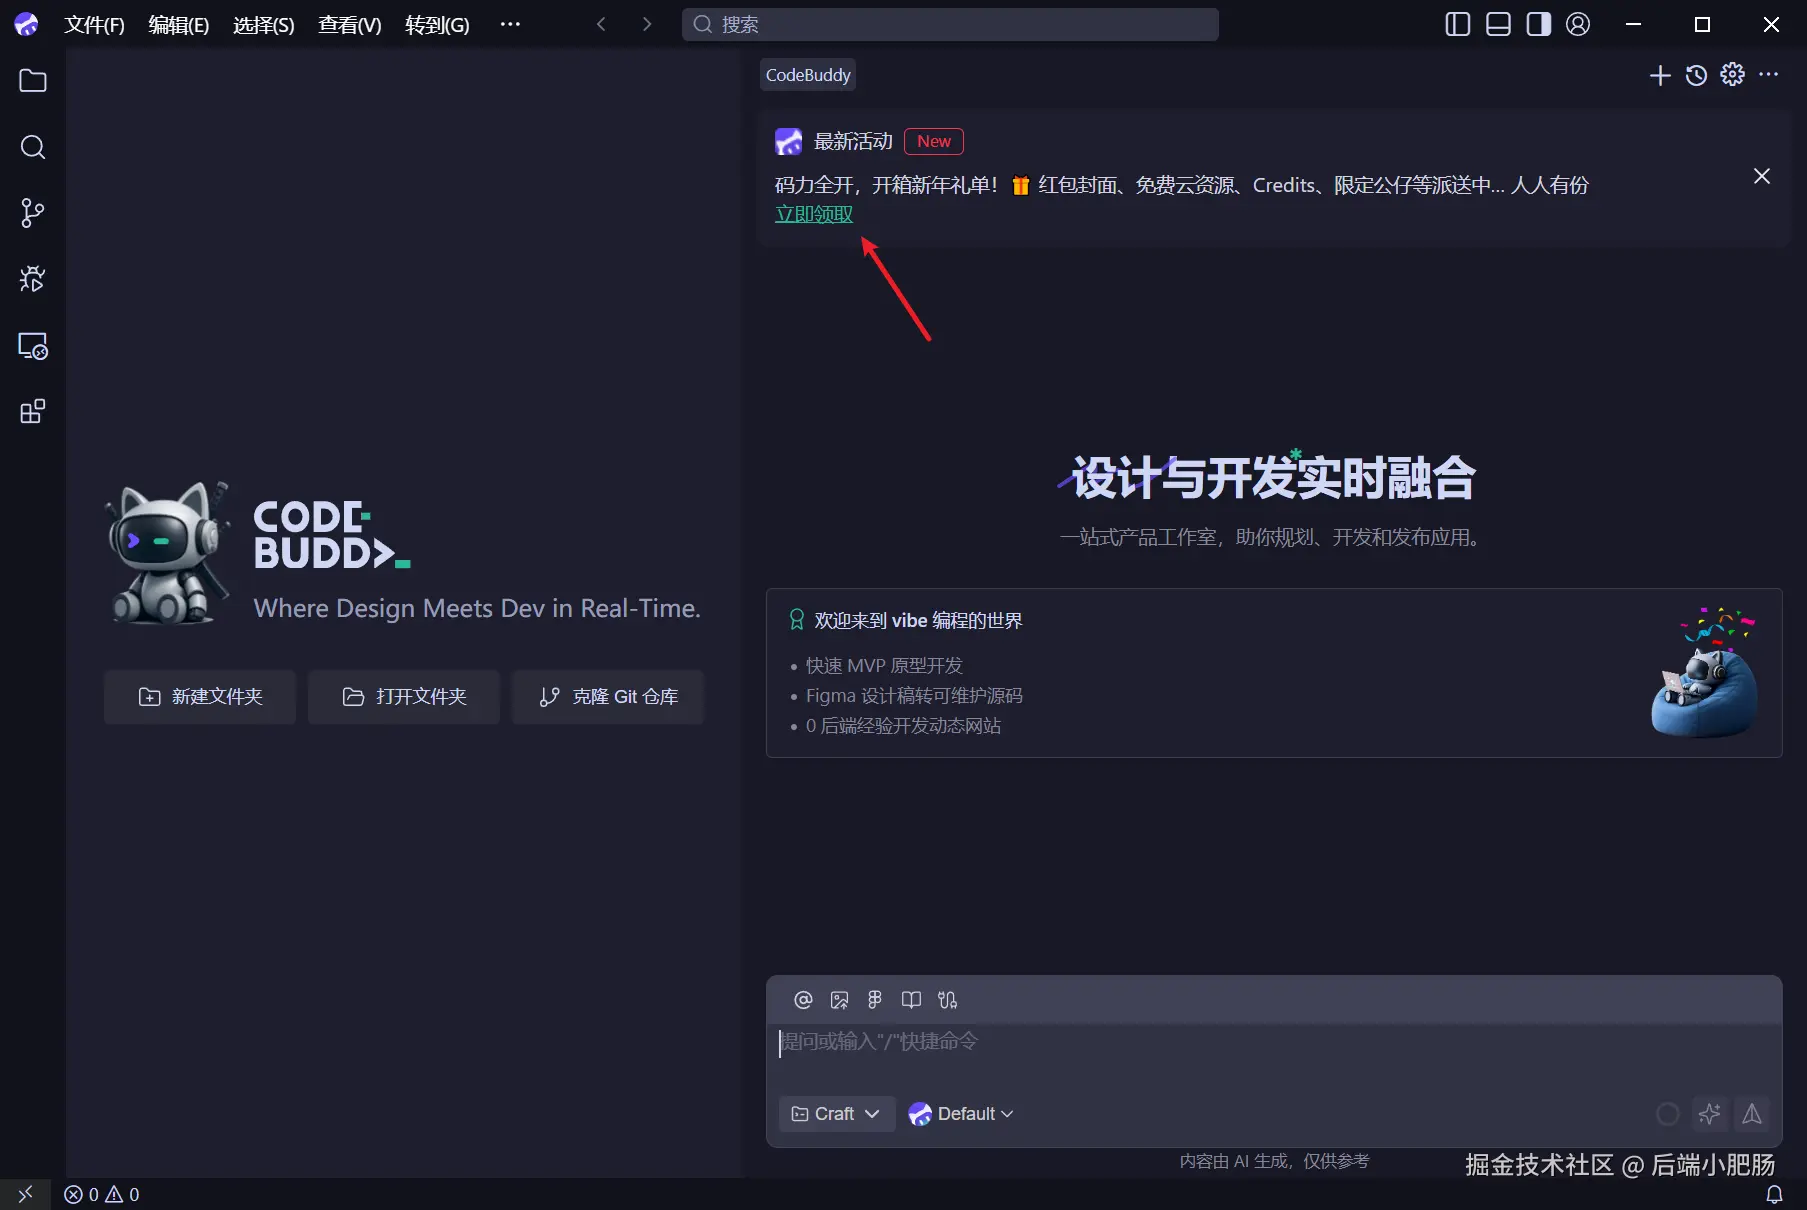Screen dimensions: 1807x1210
Task: Show more menus via the title bar ellipsis
Action: 510,25
